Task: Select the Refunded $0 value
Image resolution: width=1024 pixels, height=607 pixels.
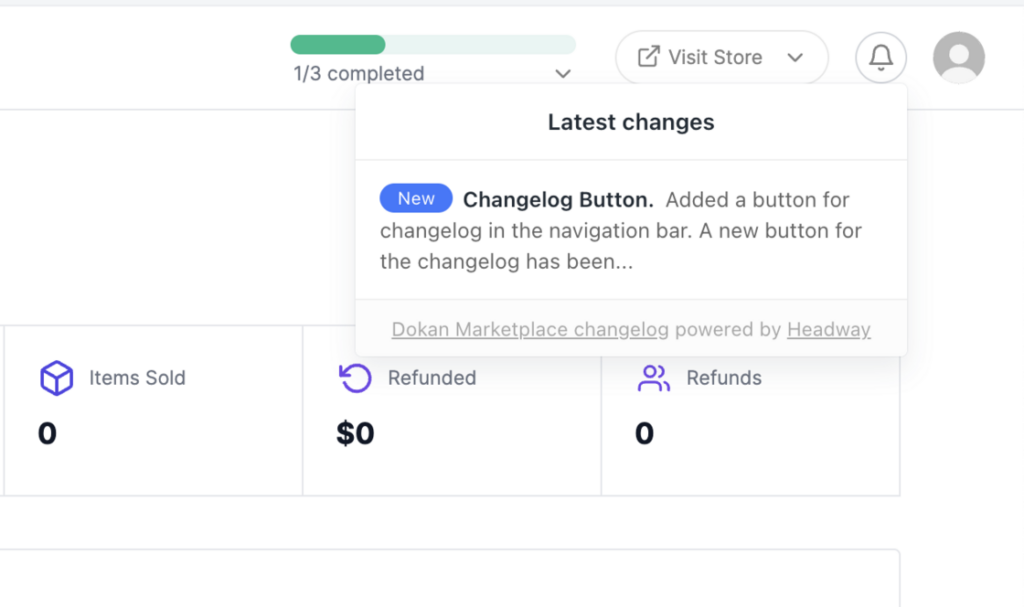Action: [355, 433]
